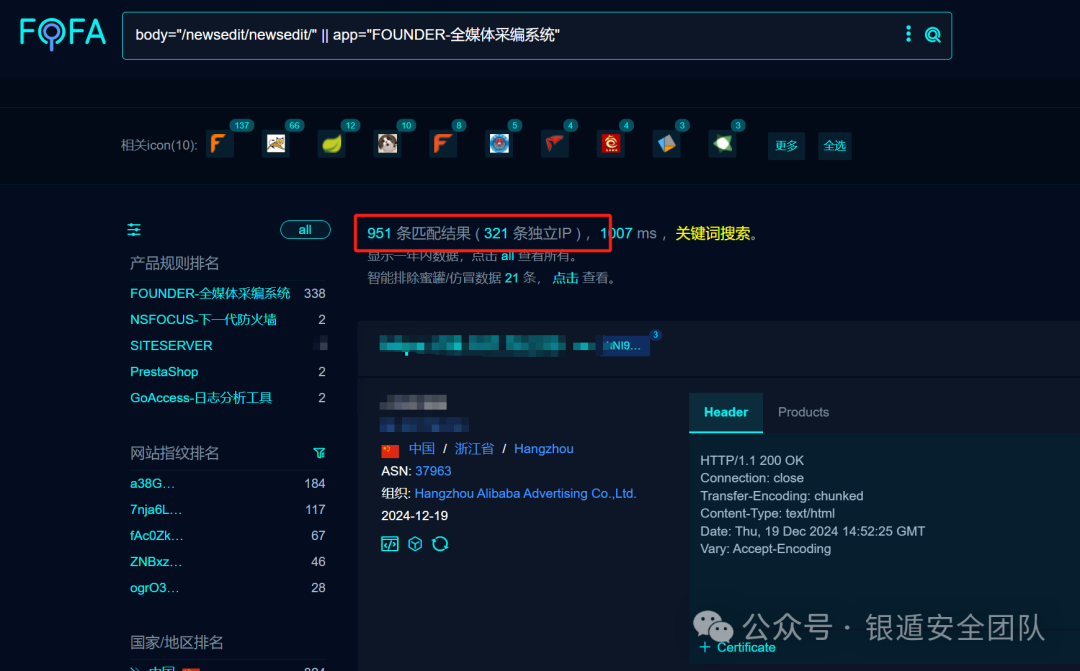Viewport: 1080px width, 671px height.
Task: Click the Hangzhou city link
Action: pos(543,448)
